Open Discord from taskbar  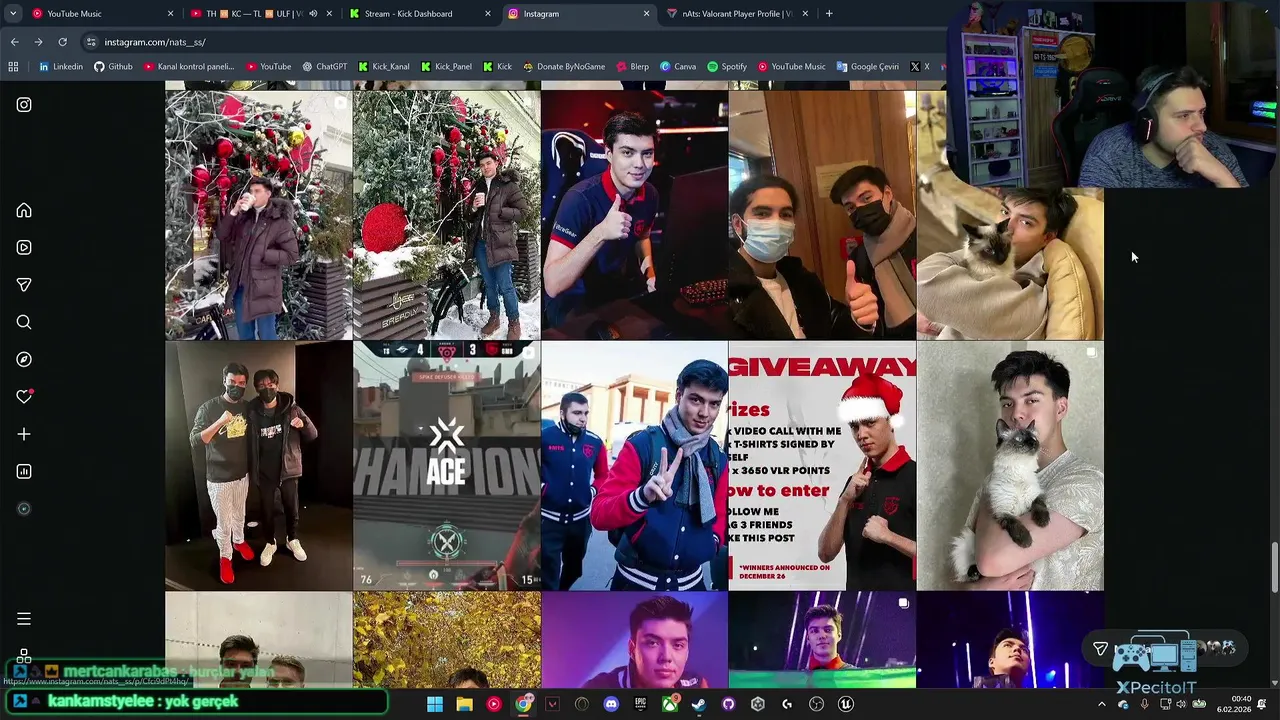[611, 704]
